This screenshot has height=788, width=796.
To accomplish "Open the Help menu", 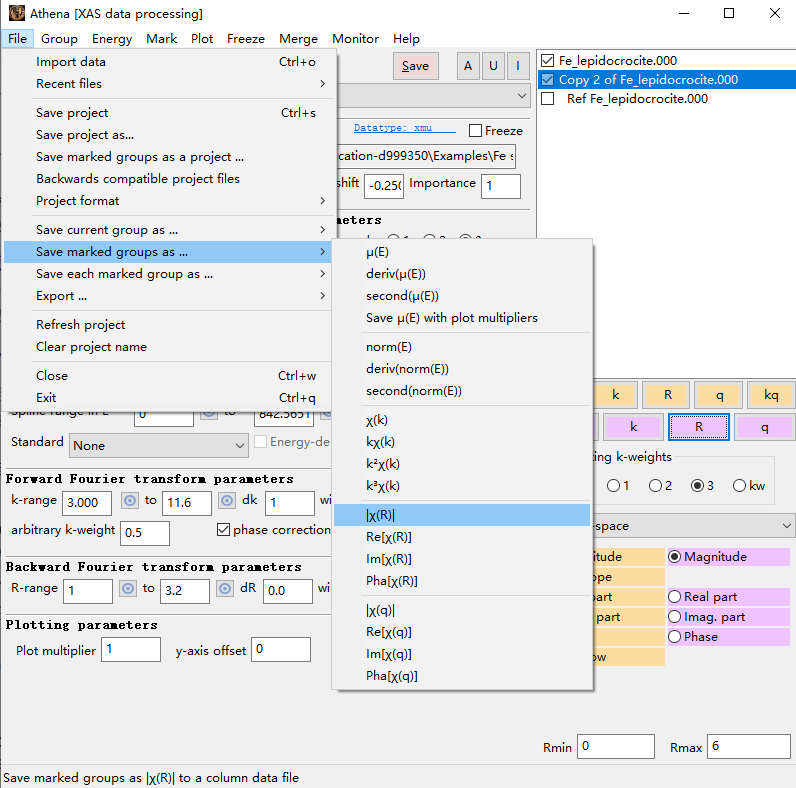I will (406, 39).
